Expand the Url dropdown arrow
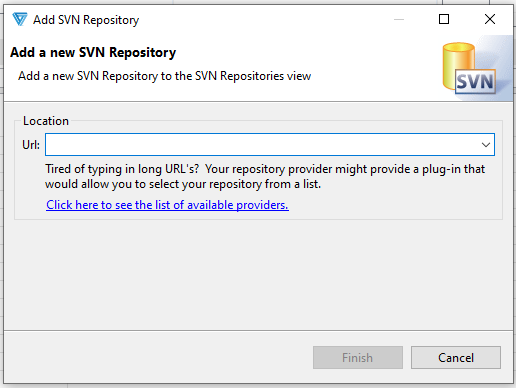The image size is (516, 388). click(486, 145)
